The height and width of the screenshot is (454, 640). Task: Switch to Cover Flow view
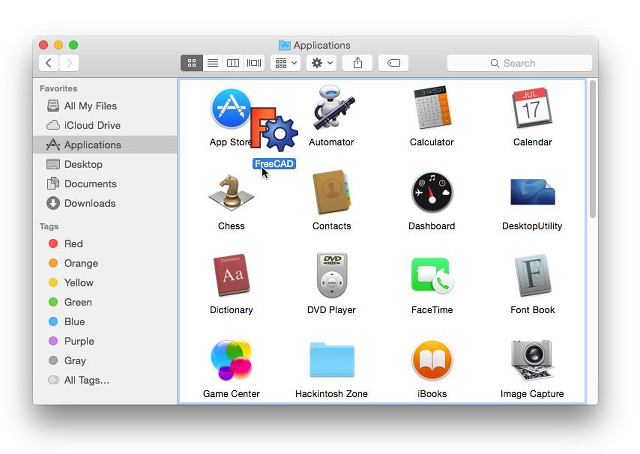pos(254,63)
